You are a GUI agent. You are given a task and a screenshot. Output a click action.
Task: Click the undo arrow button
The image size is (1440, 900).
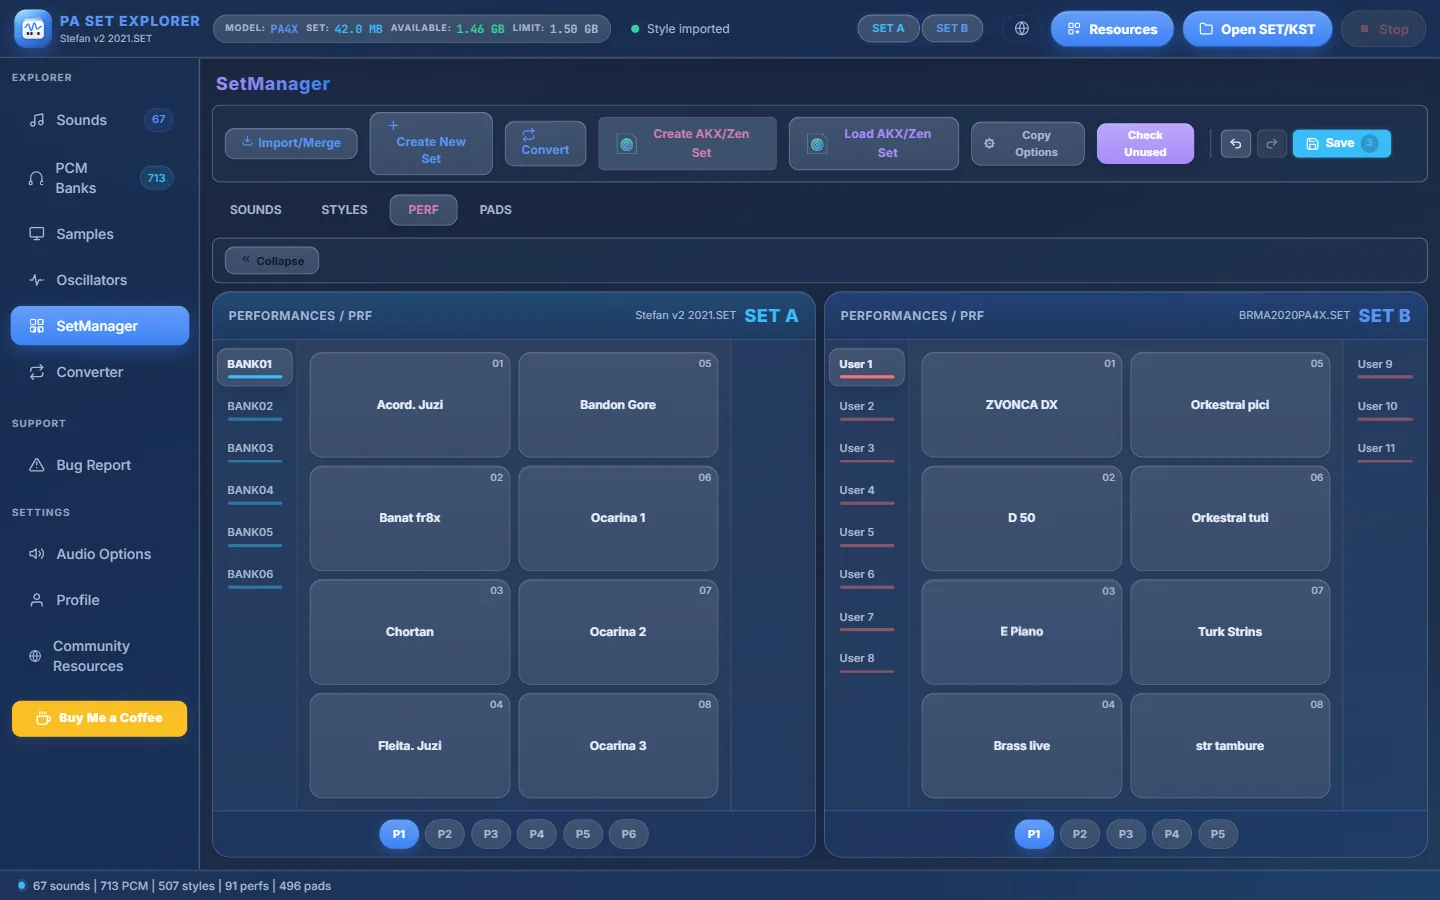point(1236,144)
